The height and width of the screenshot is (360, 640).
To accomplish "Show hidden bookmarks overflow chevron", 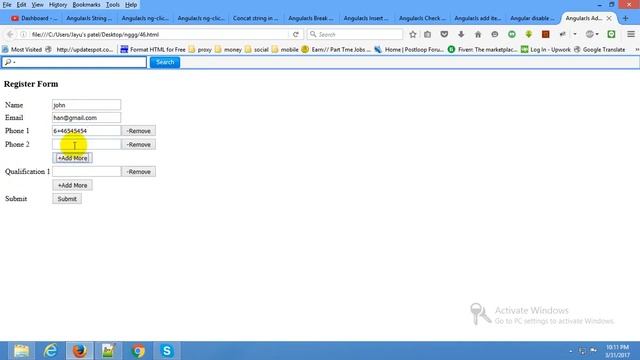I will [x=637, y=49].
